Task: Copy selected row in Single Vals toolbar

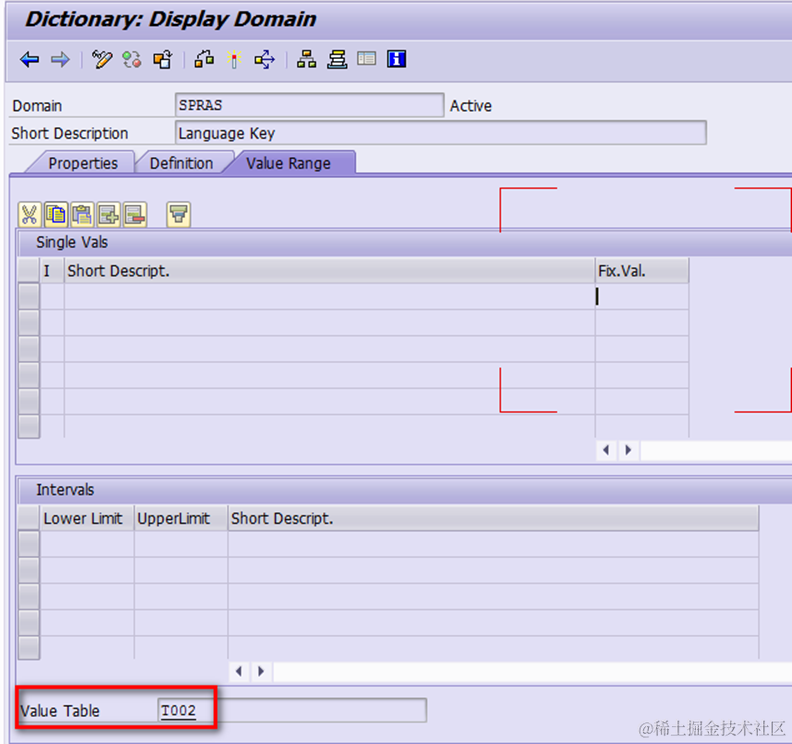Action: 56,215
